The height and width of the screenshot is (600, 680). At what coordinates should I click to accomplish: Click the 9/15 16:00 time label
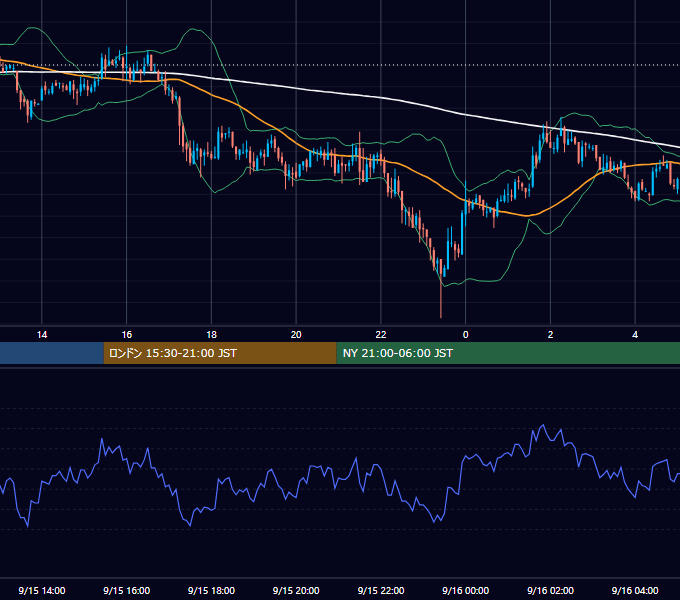click(x=127, y=590)
